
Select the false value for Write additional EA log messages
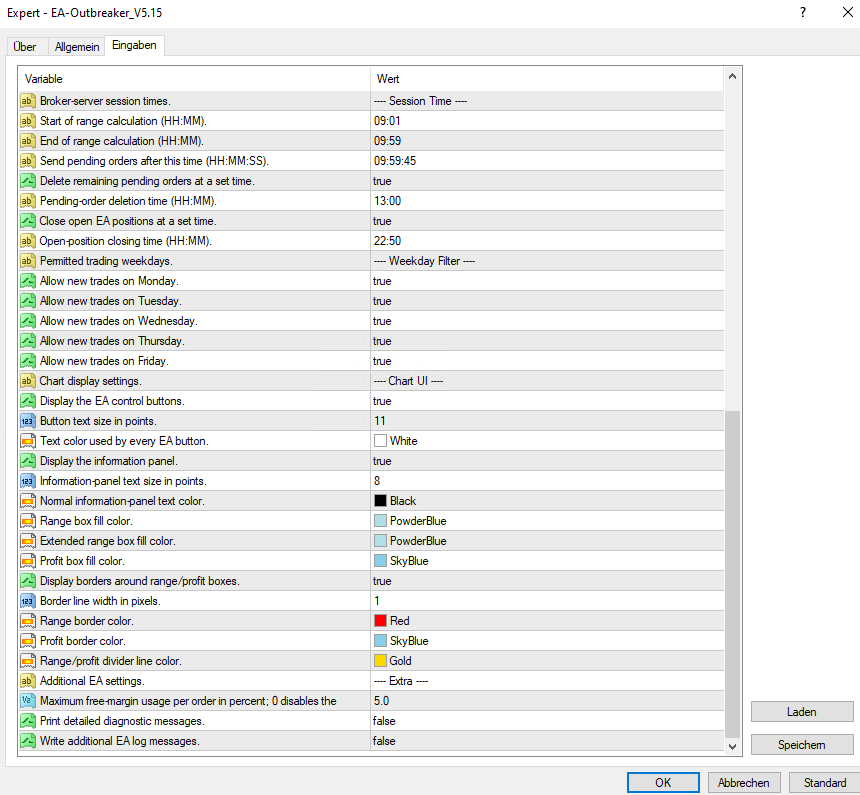384,741
